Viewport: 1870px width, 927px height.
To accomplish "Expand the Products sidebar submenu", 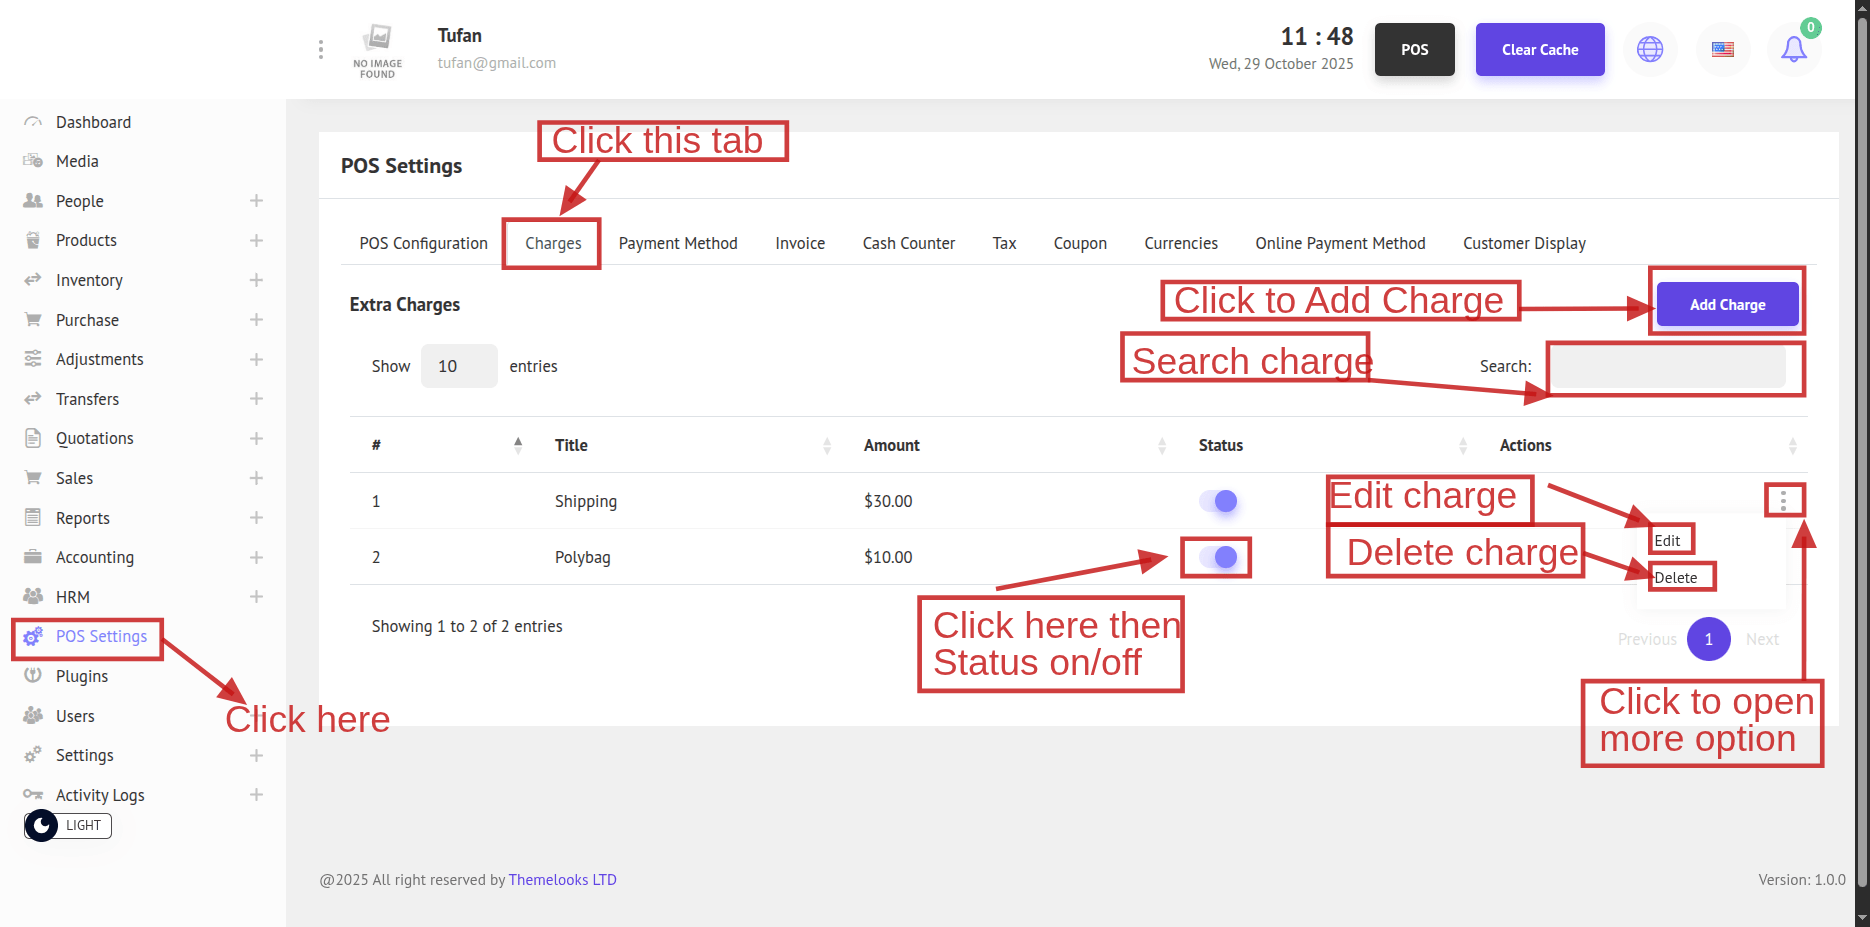I will pos(256,241).
